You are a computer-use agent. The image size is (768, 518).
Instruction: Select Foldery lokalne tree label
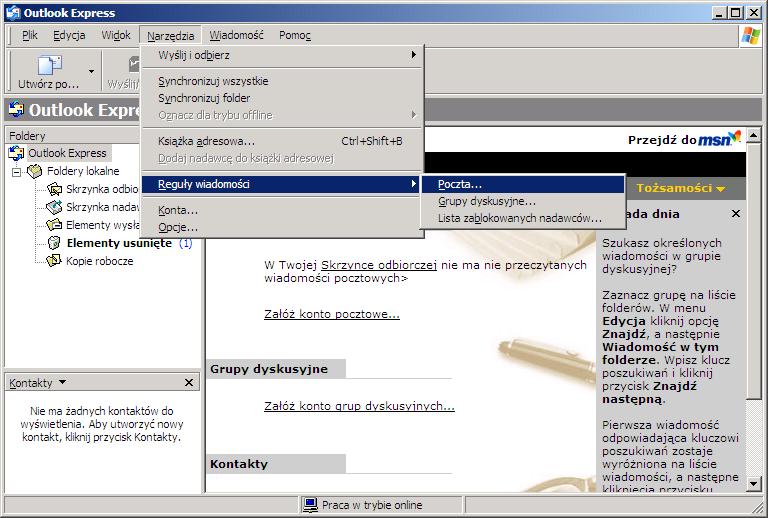click(83, 171)
